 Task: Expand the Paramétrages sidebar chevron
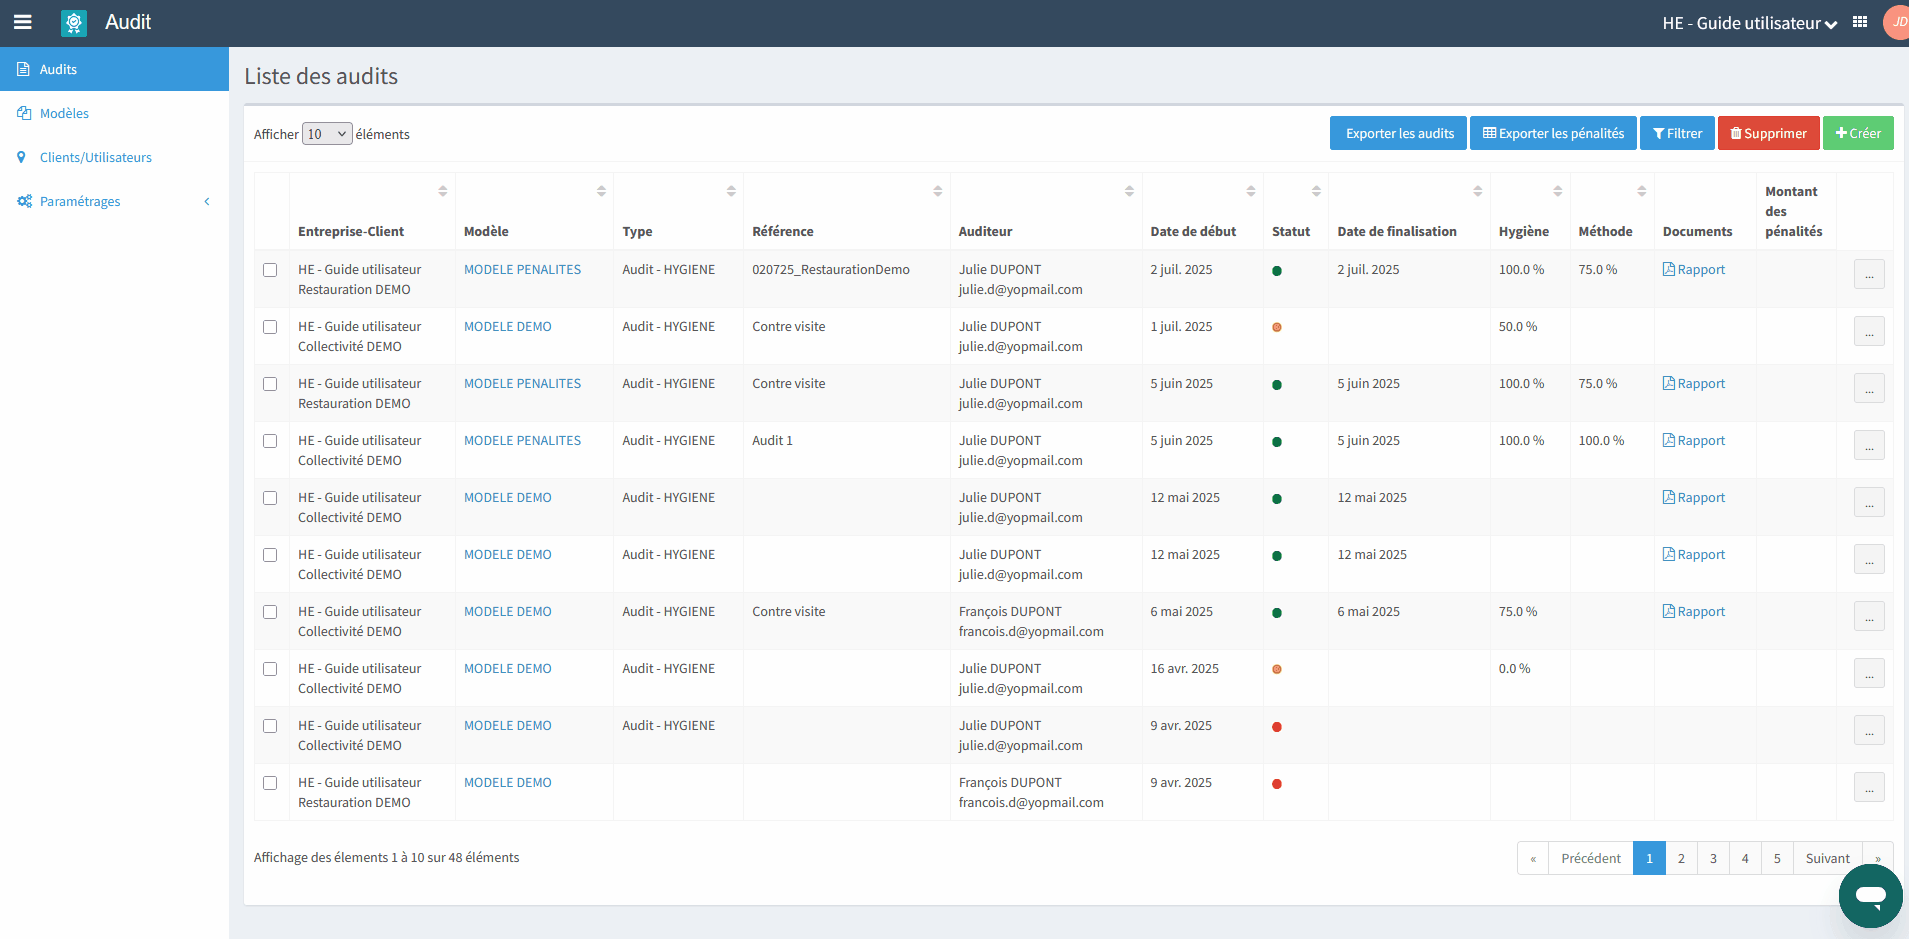pyautogui.click(x=207, y=201)
